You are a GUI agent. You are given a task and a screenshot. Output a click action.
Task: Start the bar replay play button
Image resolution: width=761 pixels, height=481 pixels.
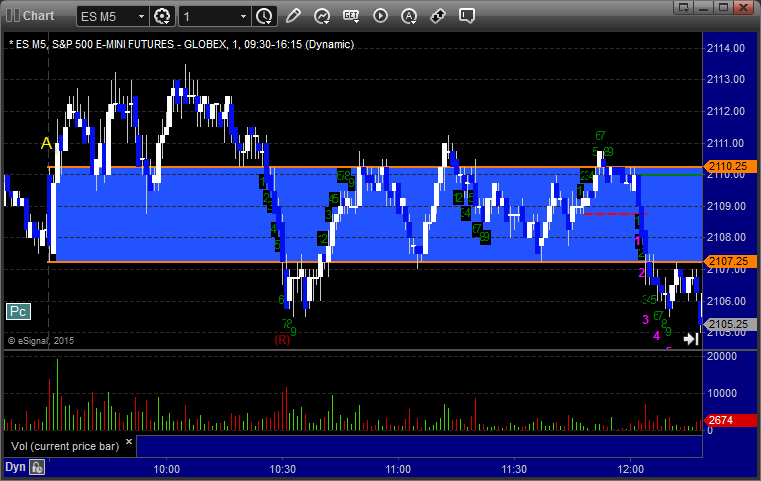(x=380, y=16)
